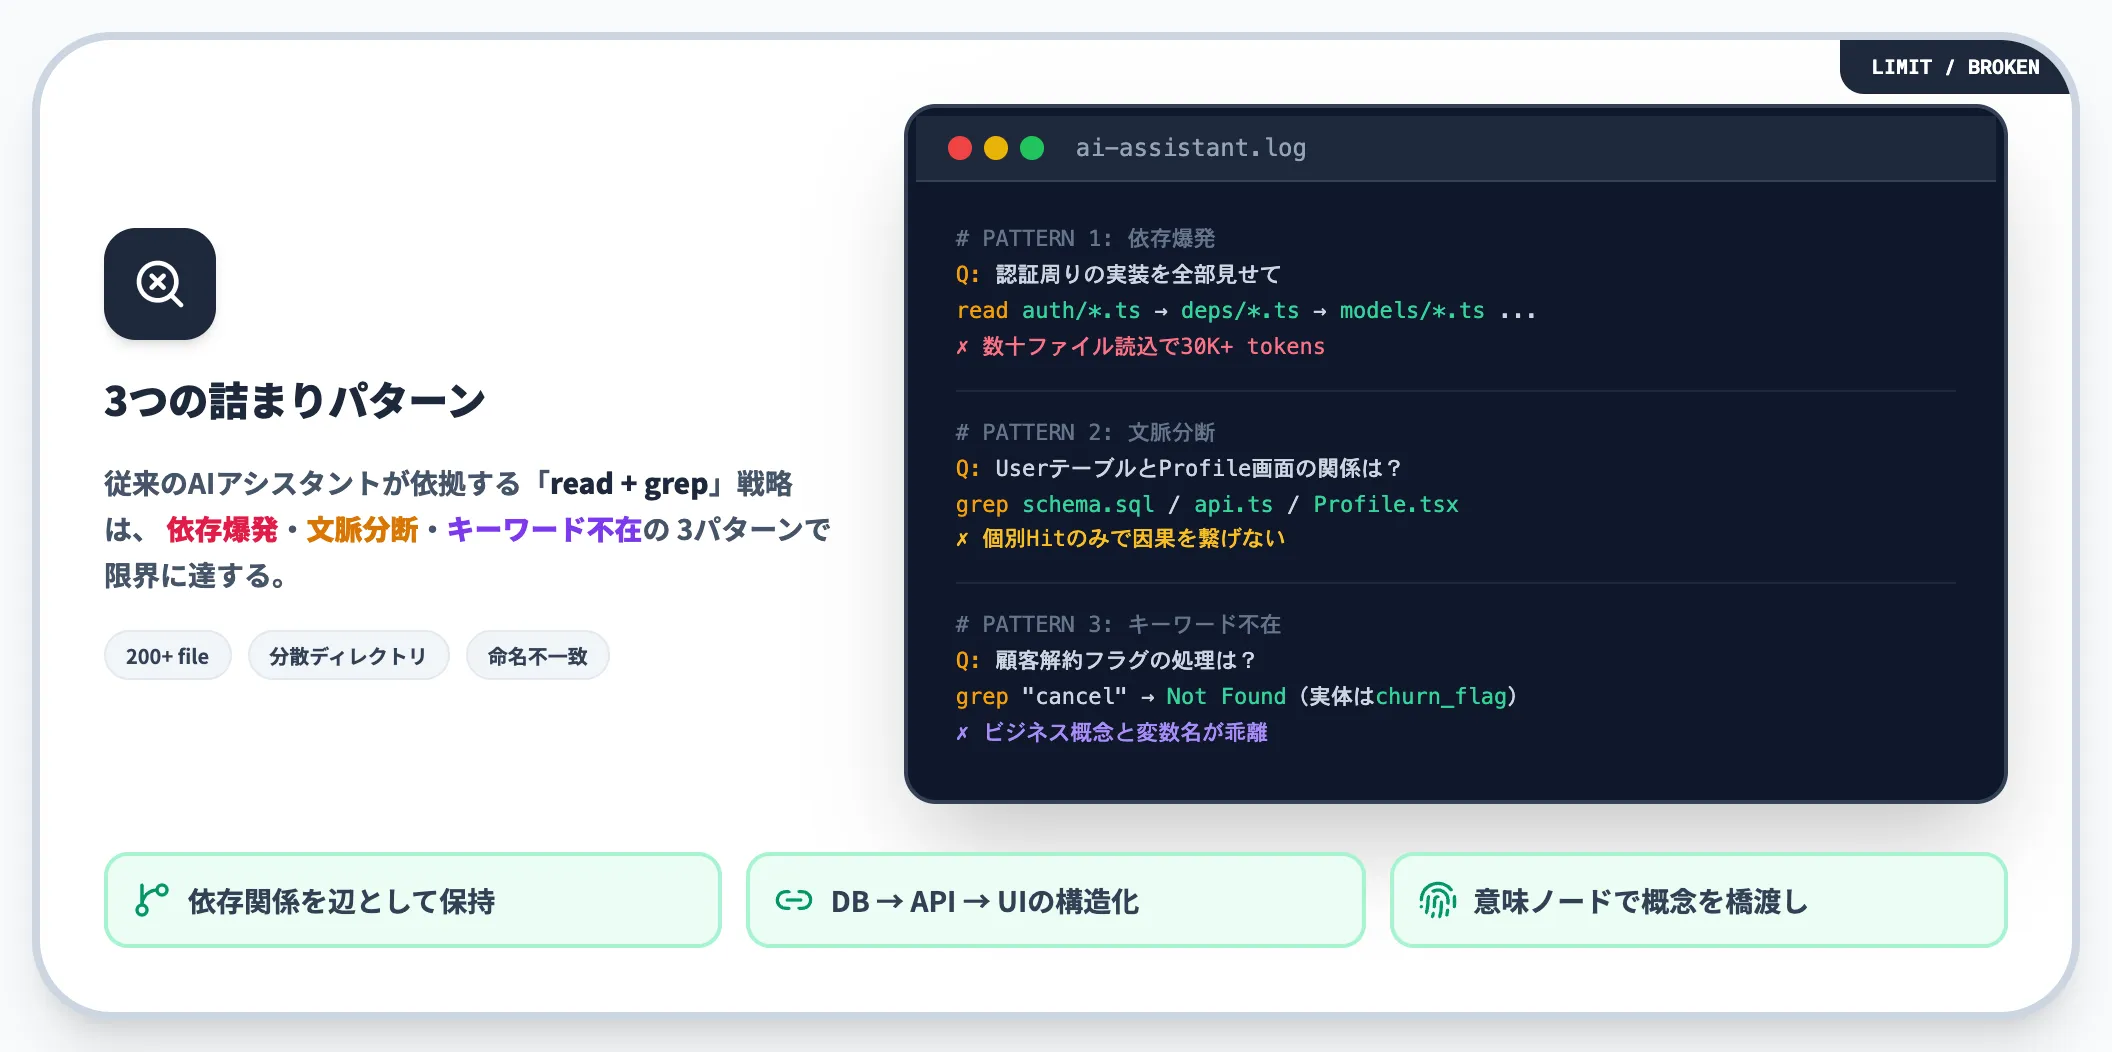
Task: Select the 命名不一致 tag chip
Action: tap(538, 656)
